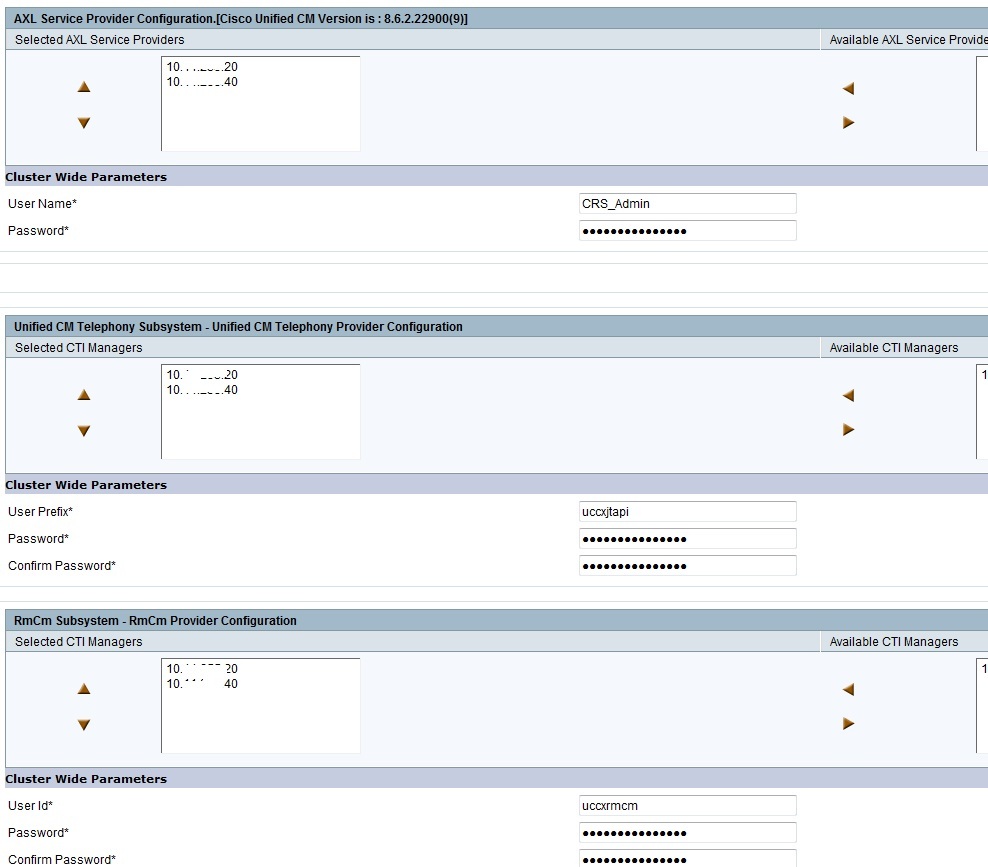988x867 pixels.
Task: Click right arrow to remove selected AXL provider
Action: (x=847, y=122)
